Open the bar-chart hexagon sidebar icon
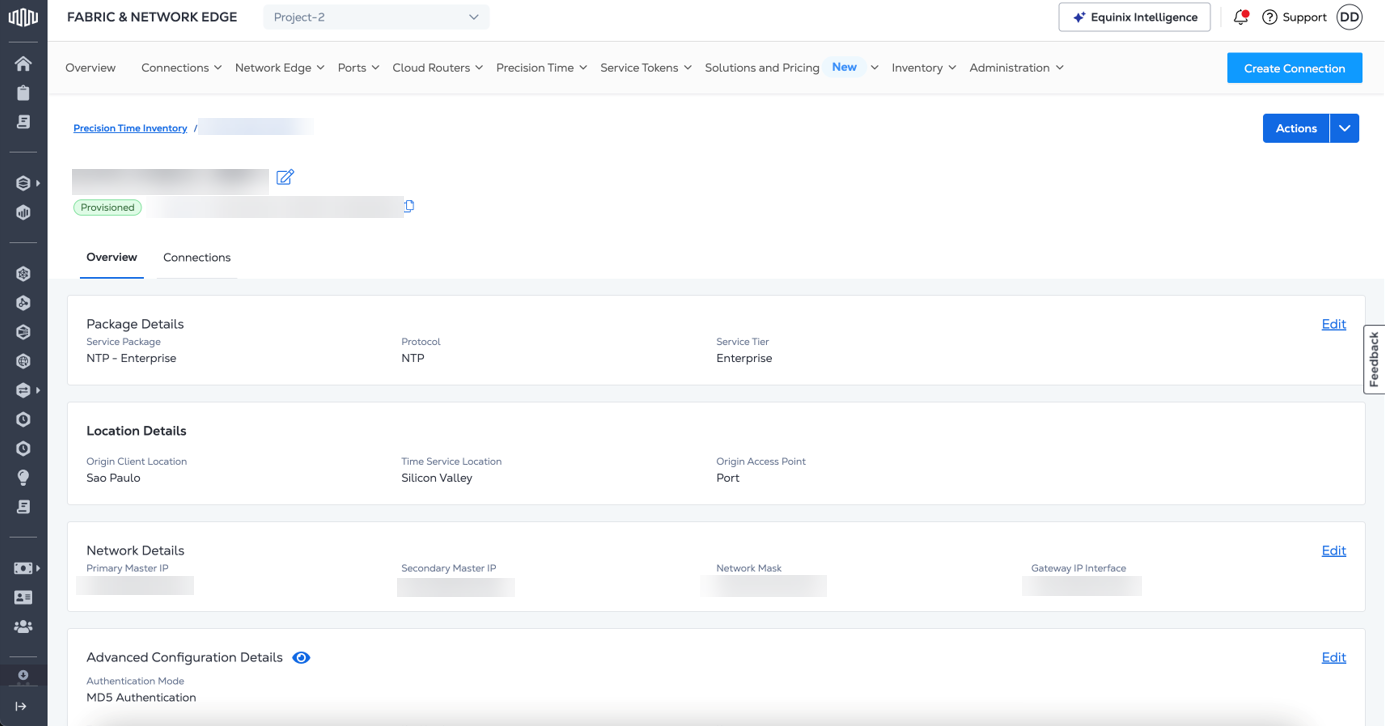The width and height of the screenshot is (1385, 727). click(23, 212)
